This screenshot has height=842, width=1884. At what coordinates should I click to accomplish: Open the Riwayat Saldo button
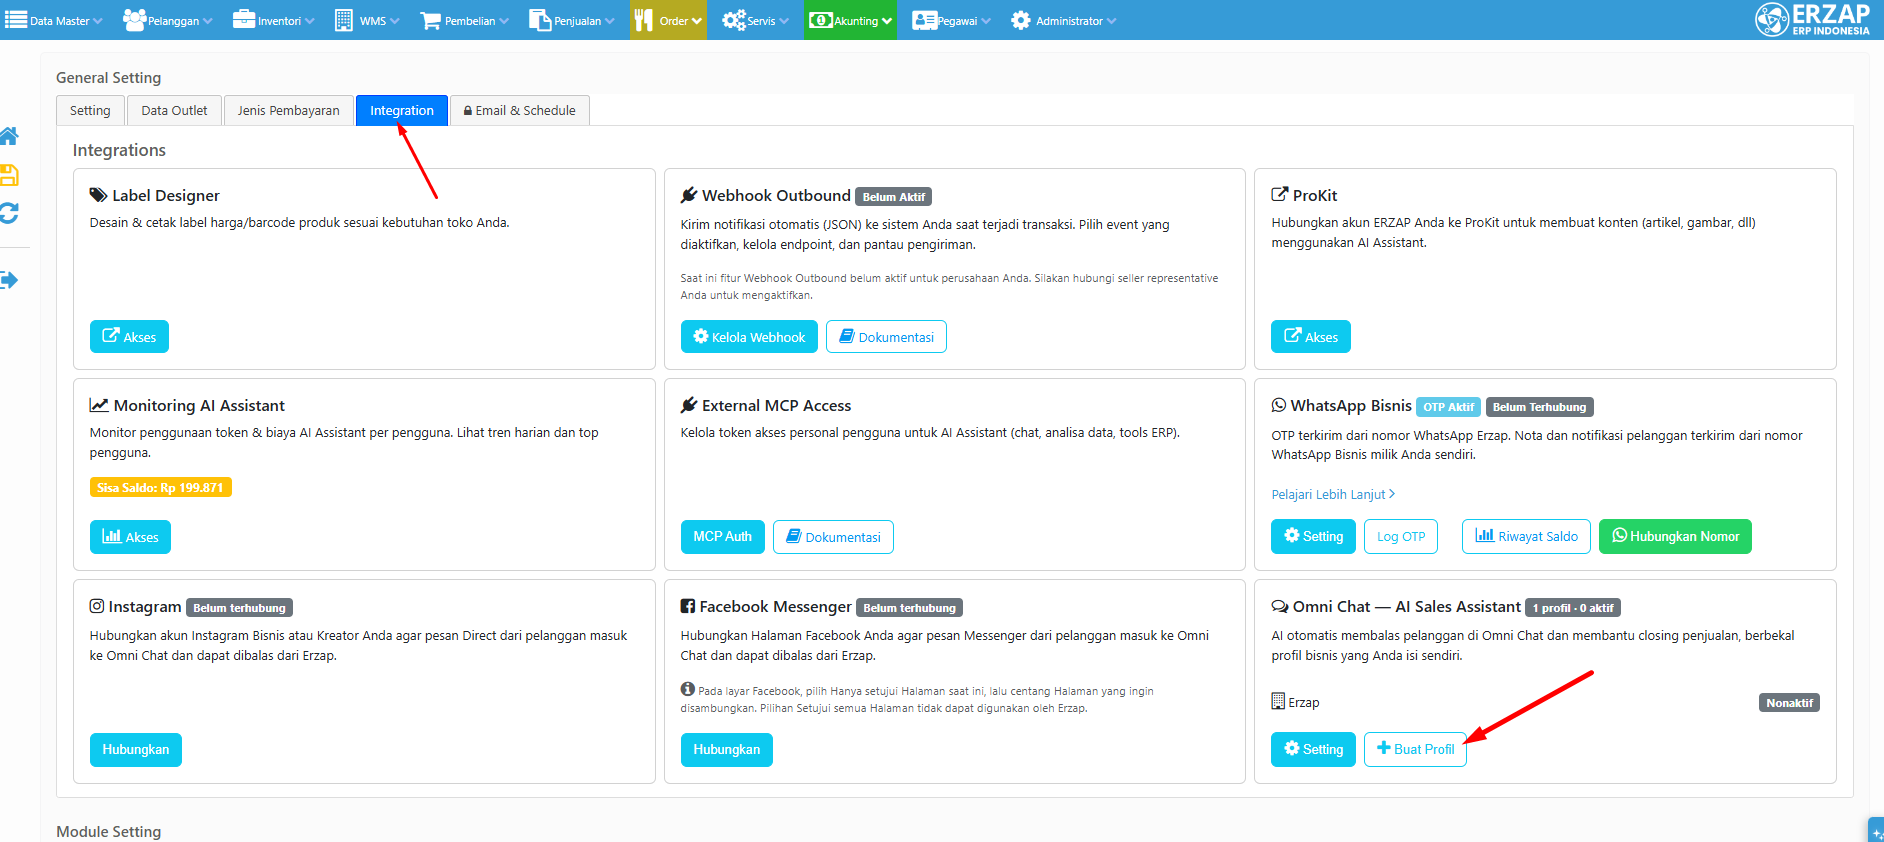click(1527, 537)
